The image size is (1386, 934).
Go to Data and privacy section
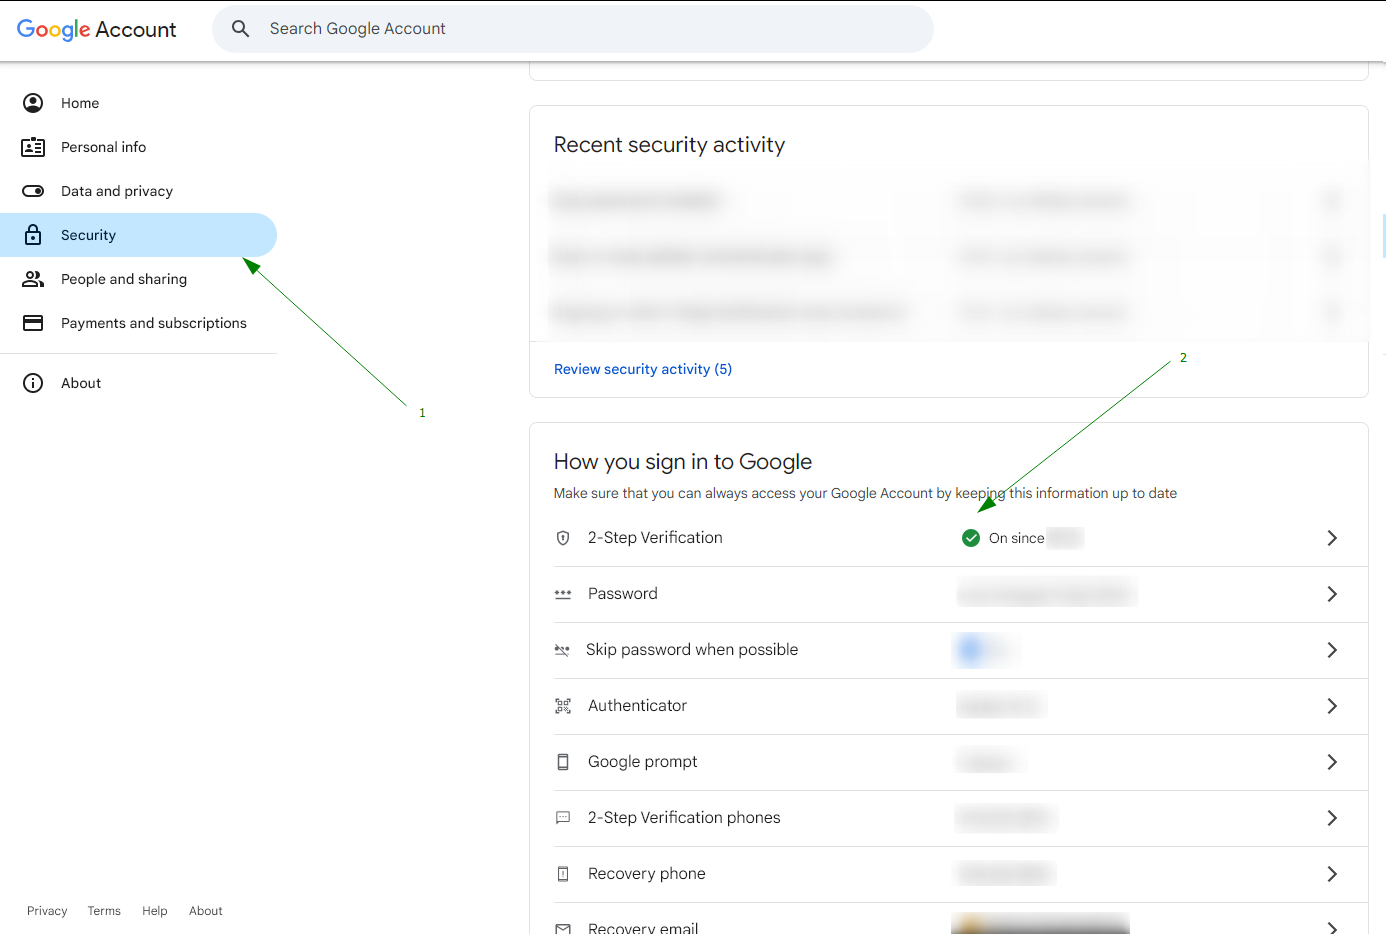(116, 191)
